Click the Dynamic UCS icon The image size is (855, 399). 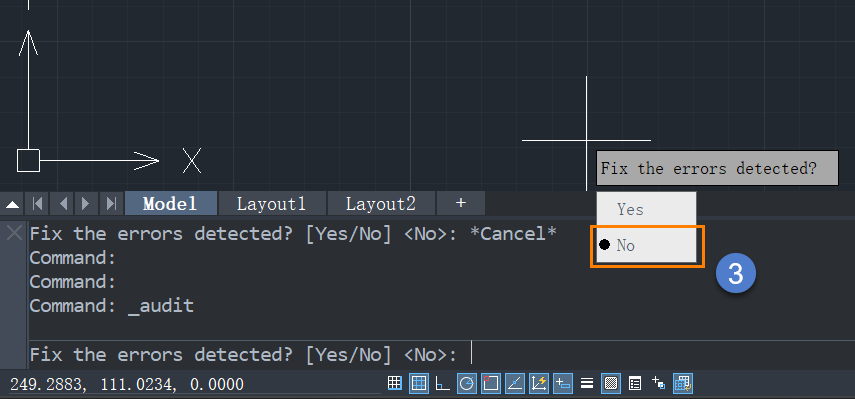tap(538, 384)
